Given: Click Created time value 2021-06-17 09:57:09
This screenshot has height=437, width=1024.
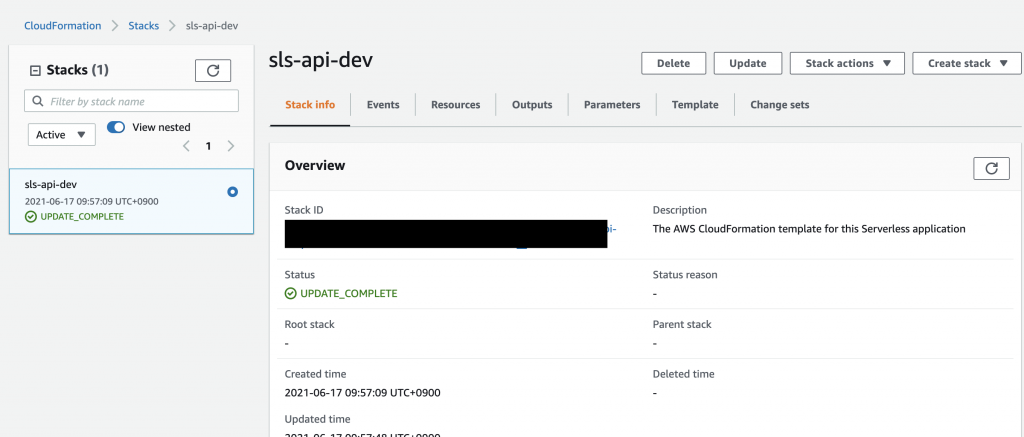Looking at the screenshot, I should tap(362, 393).
